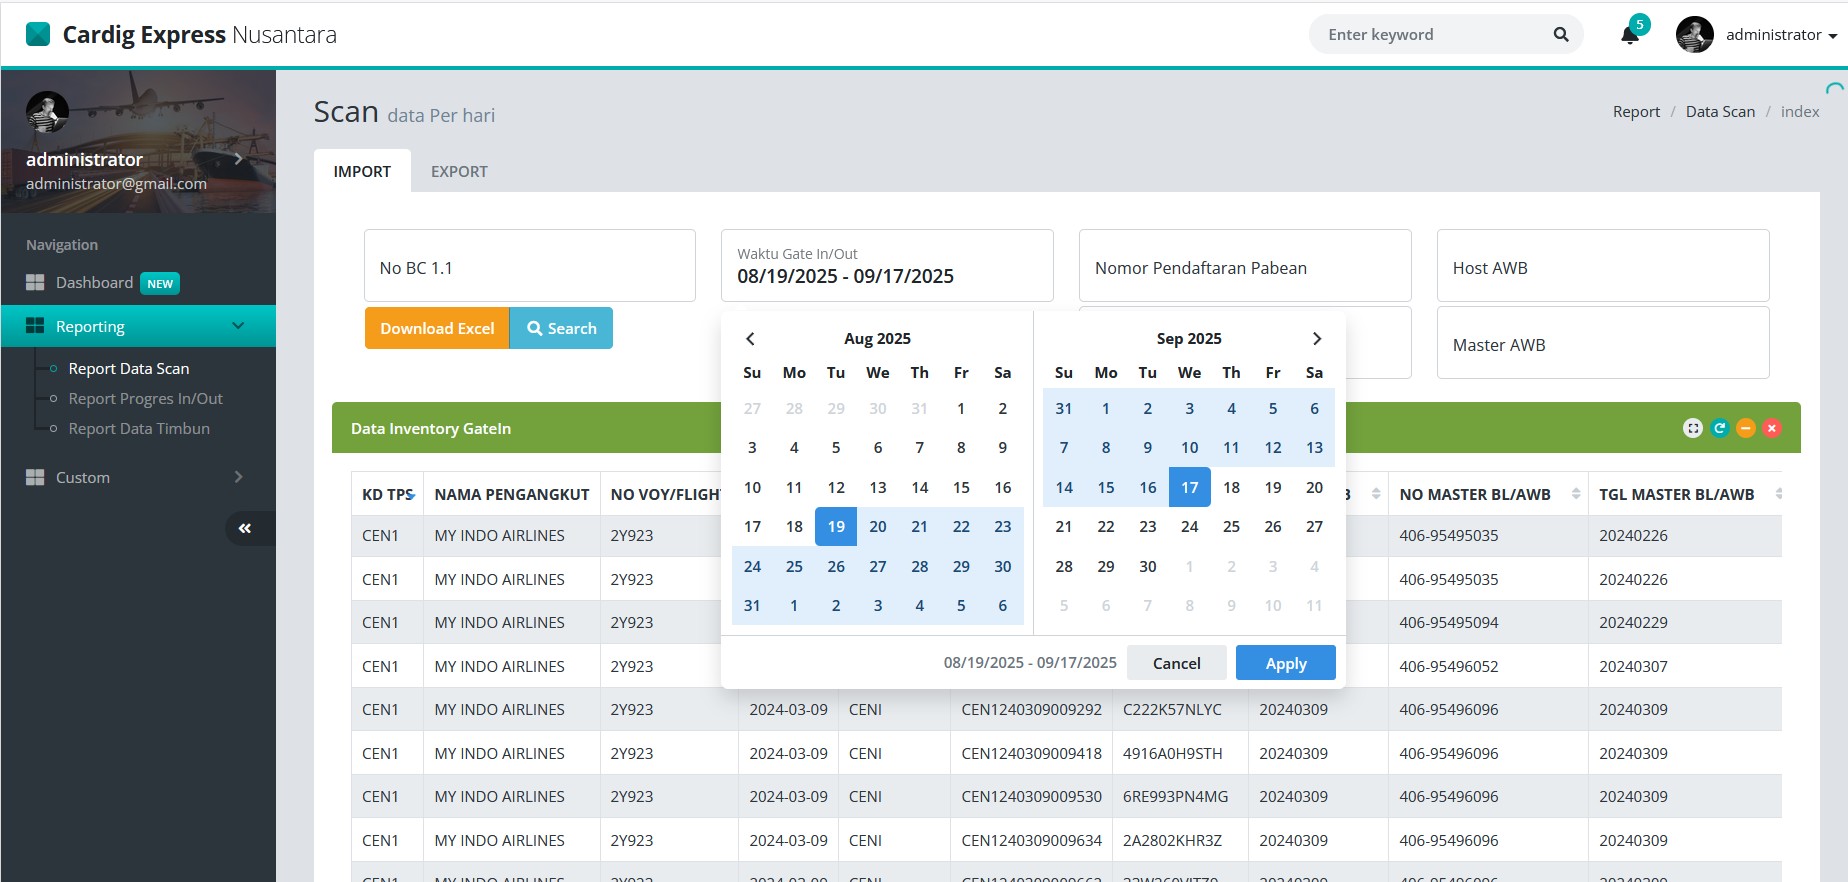The width and height of the screenshot is (1848, 882).
Task: Cancel the date range selection
Action: point(1176,663)
